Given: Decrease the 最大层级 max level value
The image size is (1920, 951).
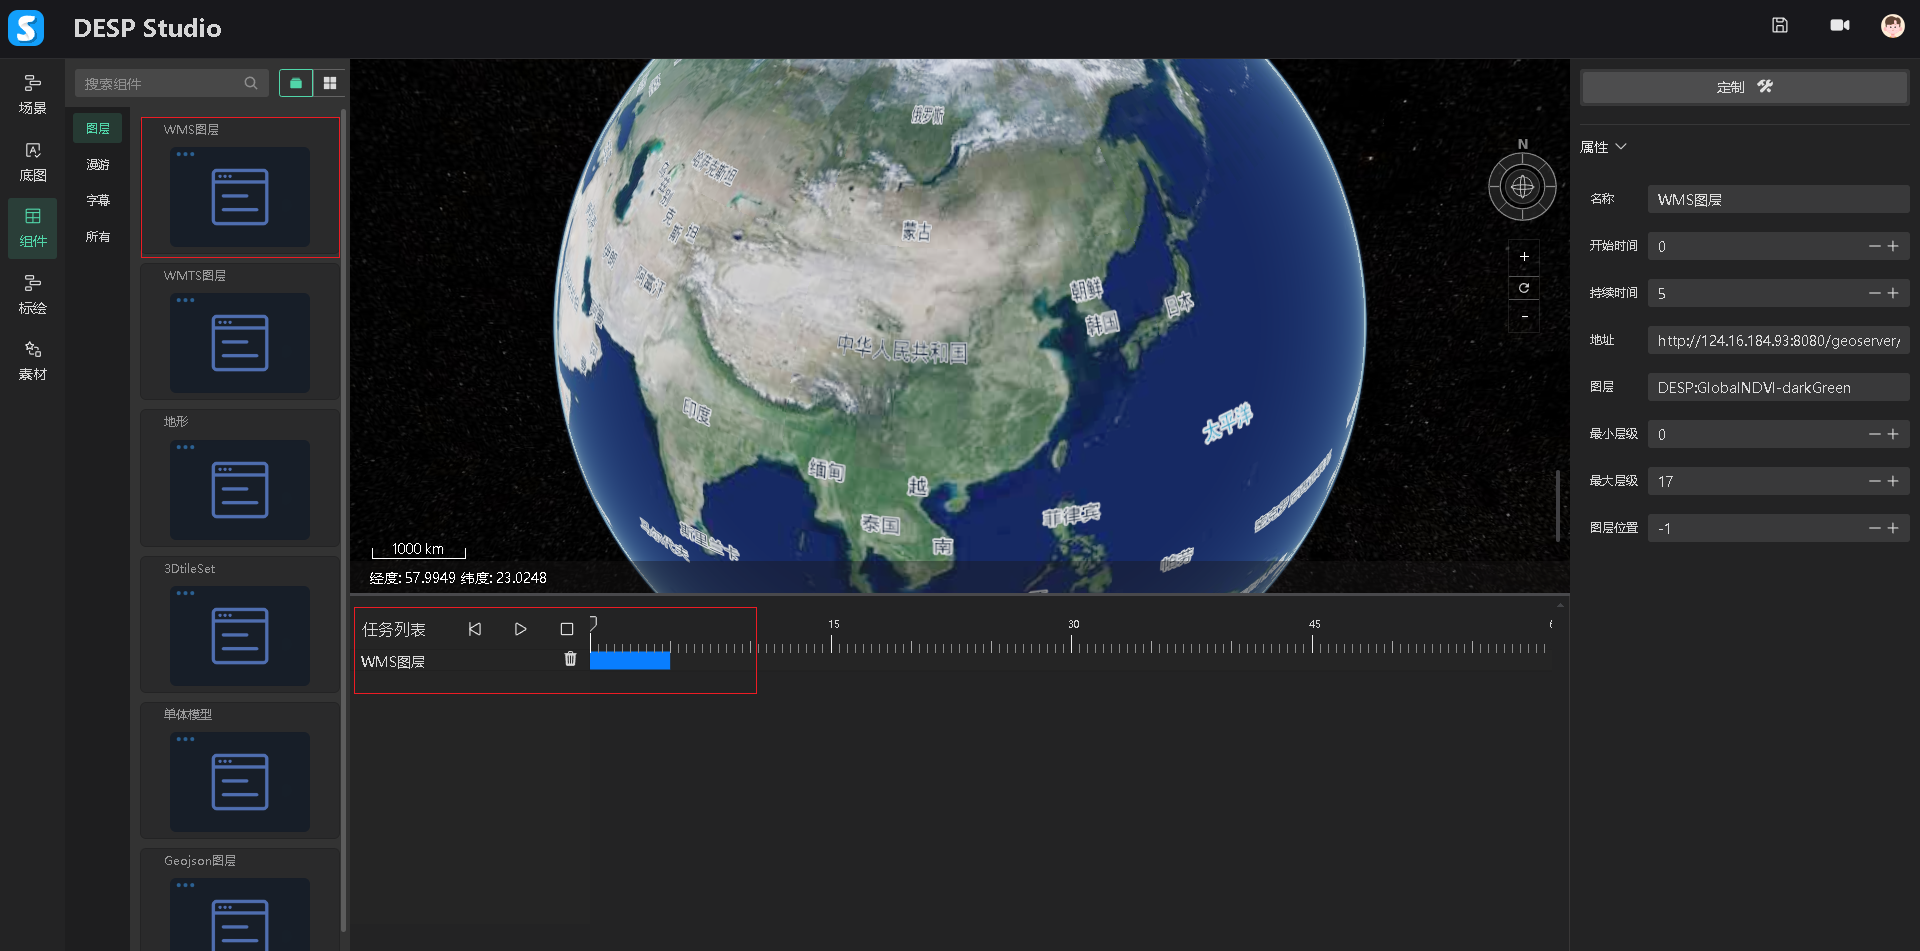Looking at the screenshot, I should pos(1874,481).
